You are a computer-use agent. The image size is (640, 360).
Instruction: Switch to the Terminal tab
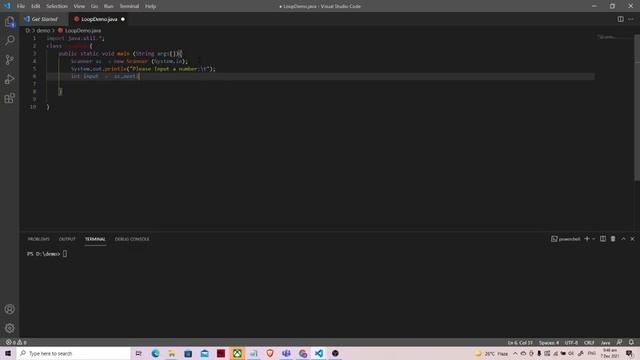click(95, 239)
